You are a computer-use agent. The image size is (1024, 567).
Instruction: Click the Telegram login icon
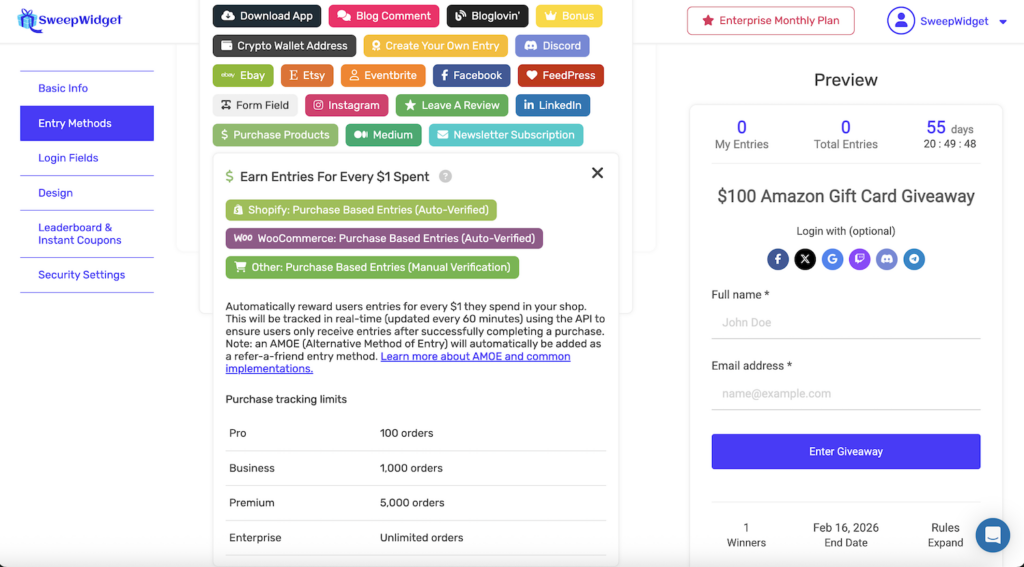point(913,260)
